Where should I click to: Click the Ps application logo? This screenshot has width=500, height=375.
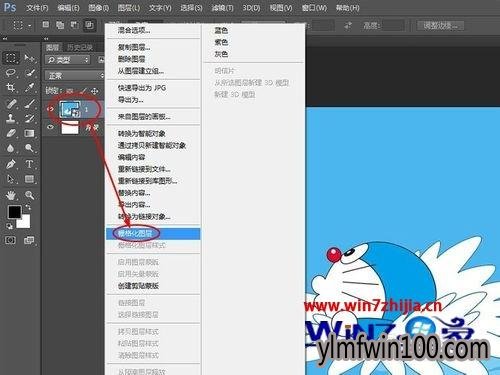(10, 7)
